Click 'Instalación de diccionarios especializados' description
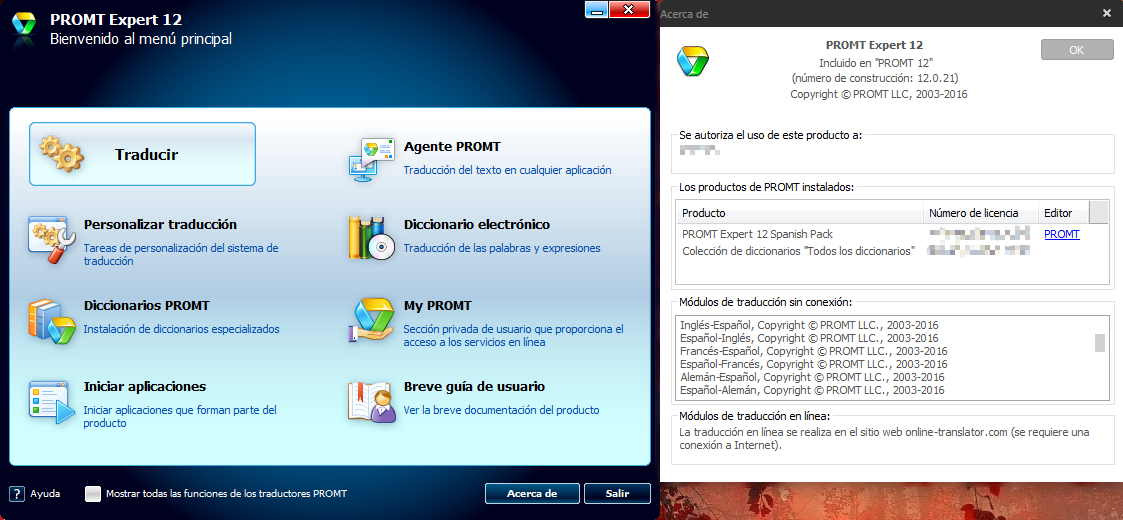1123x520 pixels. 182,329
